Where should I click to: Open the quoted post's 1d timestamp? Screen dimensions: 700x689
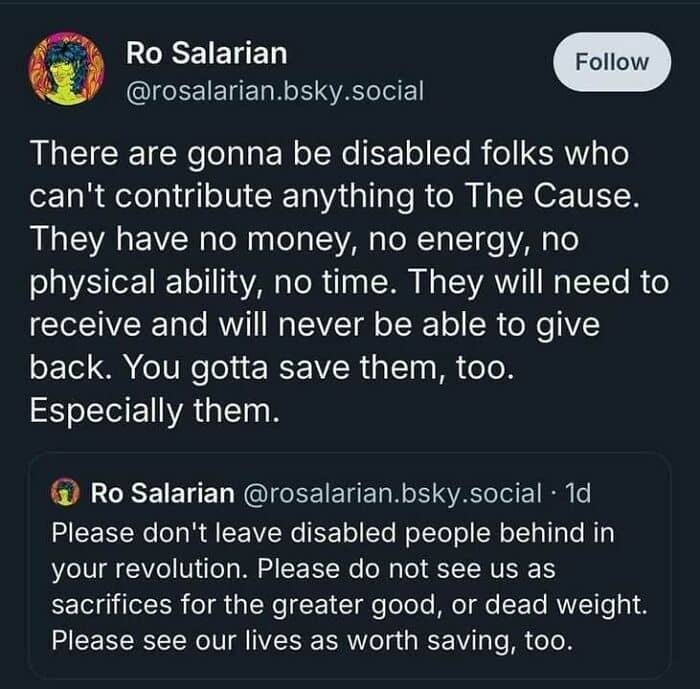pos(578,493)
